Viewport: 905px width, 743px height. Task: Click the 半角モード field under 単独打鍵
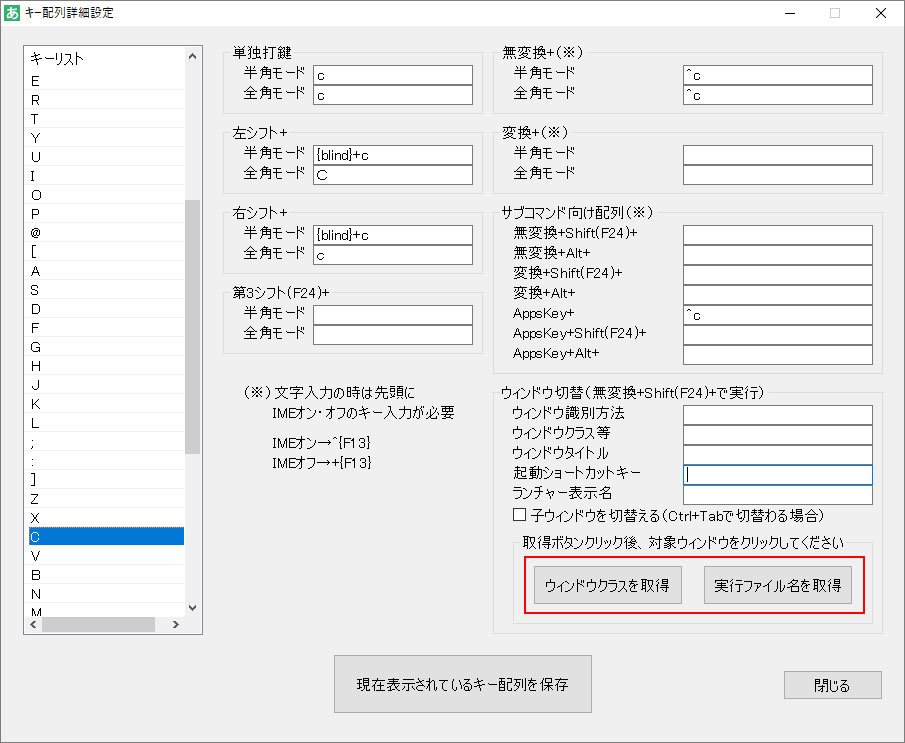click(392, 74)
